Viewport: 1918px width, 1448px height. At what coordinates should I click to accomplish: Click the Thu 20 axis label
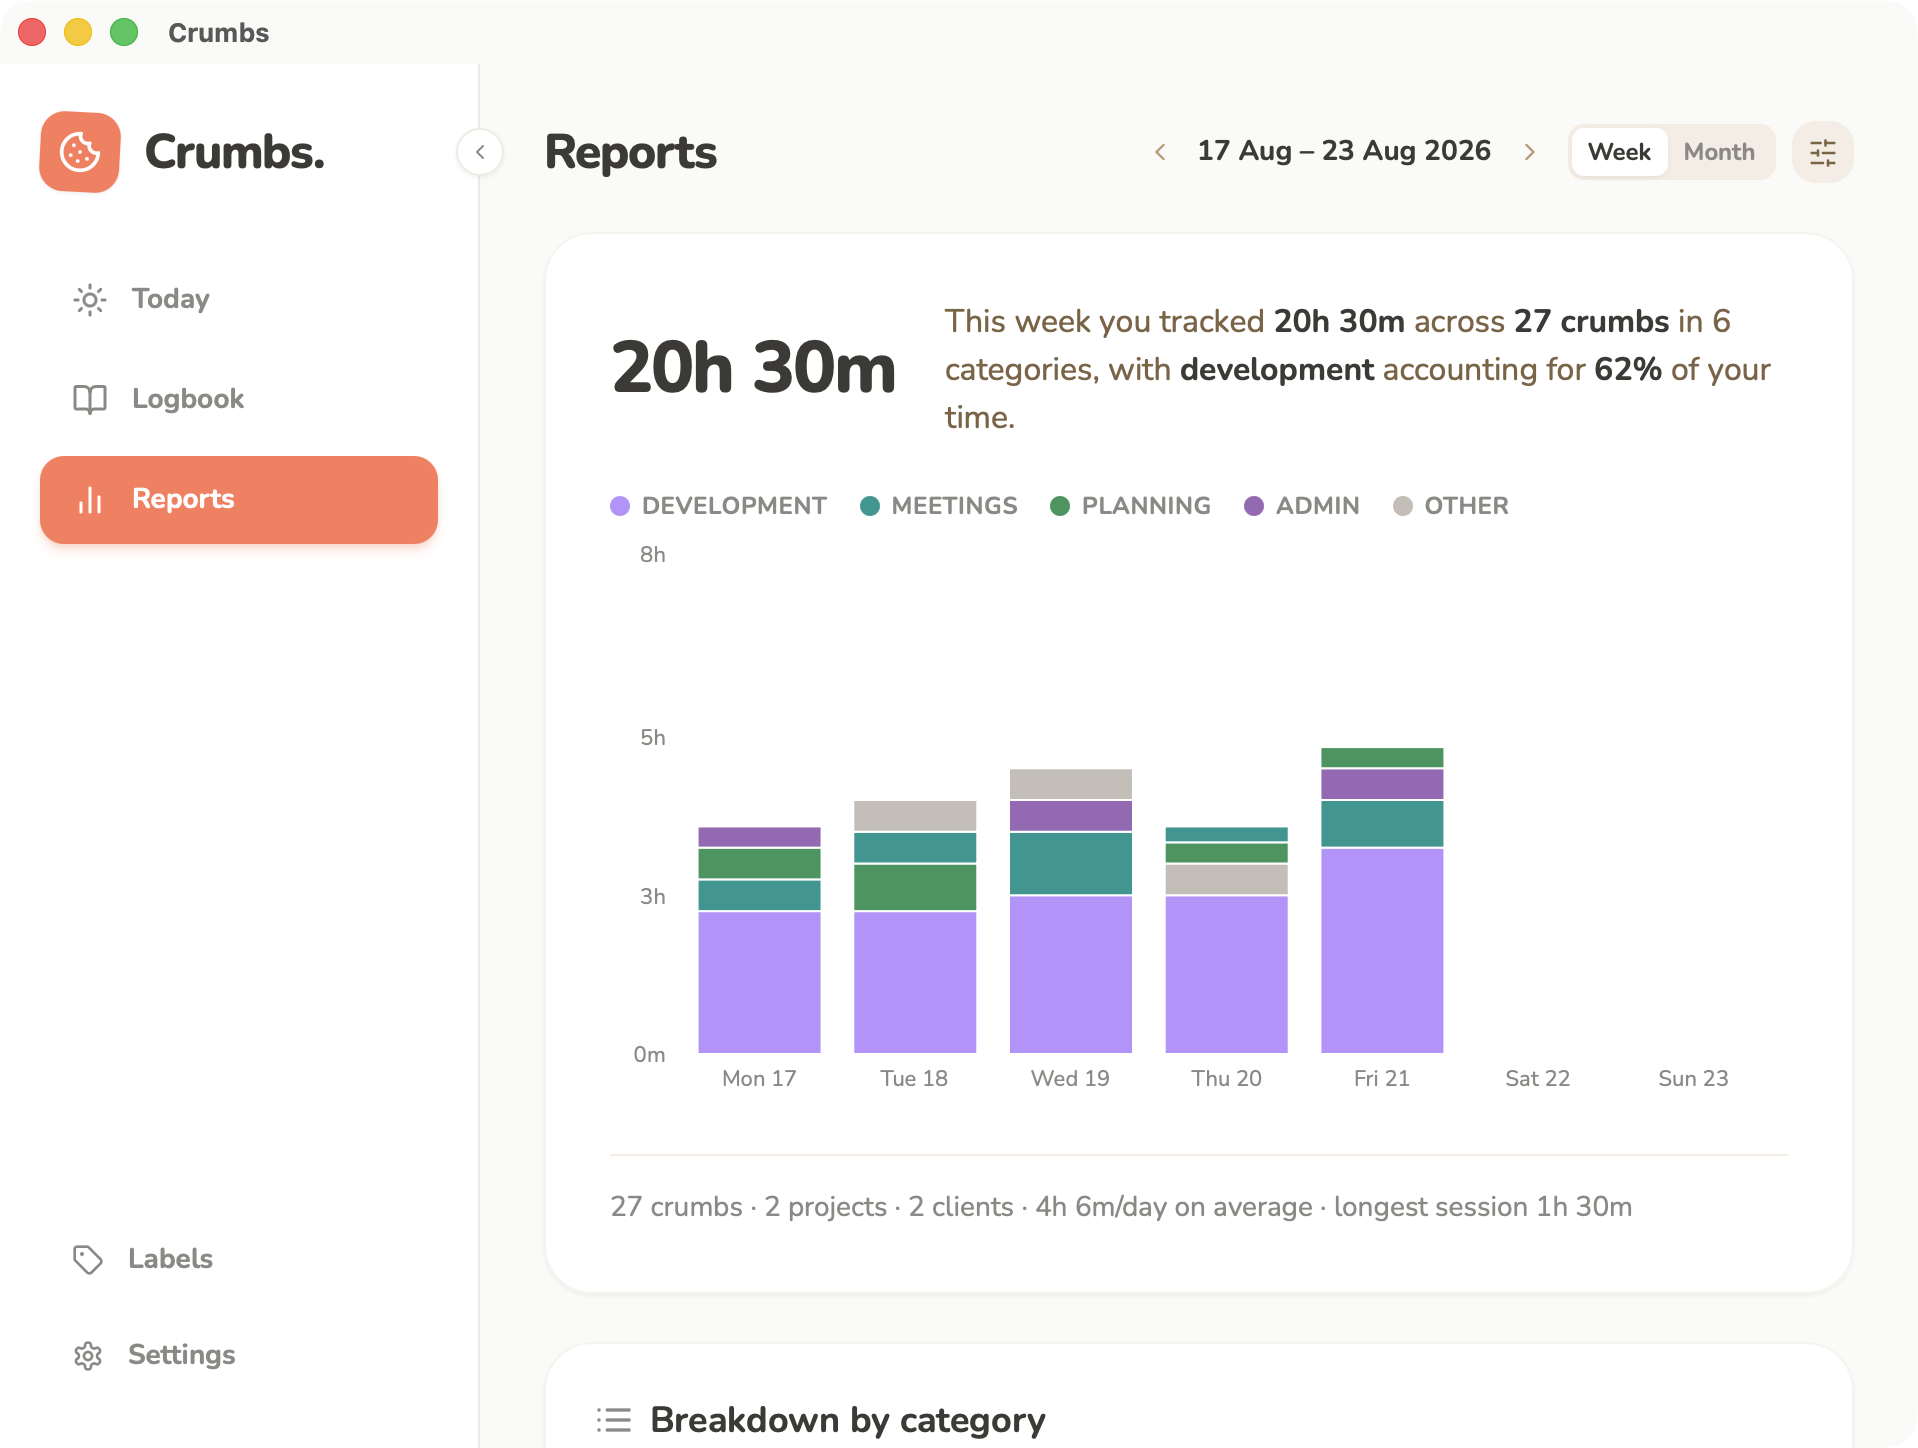[x=1226, y=1078]
